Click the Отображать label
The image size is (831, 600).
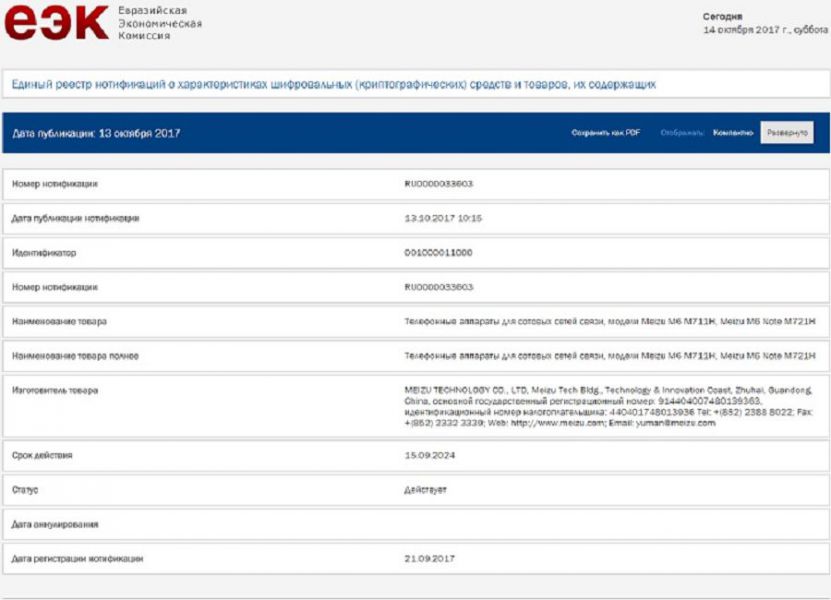(x=682, y=133)
